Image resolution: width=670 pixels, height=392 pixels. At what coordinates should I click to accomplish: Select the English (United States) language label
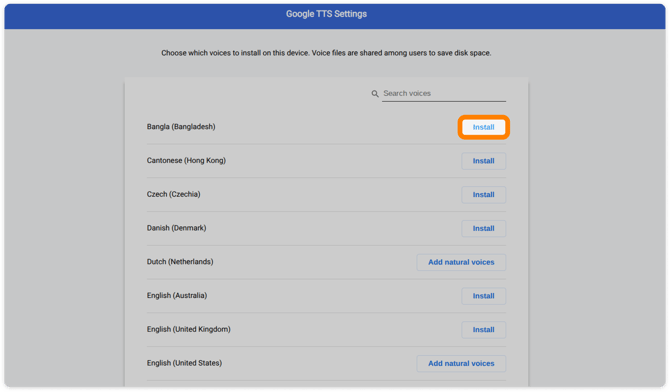pos(184,363)
